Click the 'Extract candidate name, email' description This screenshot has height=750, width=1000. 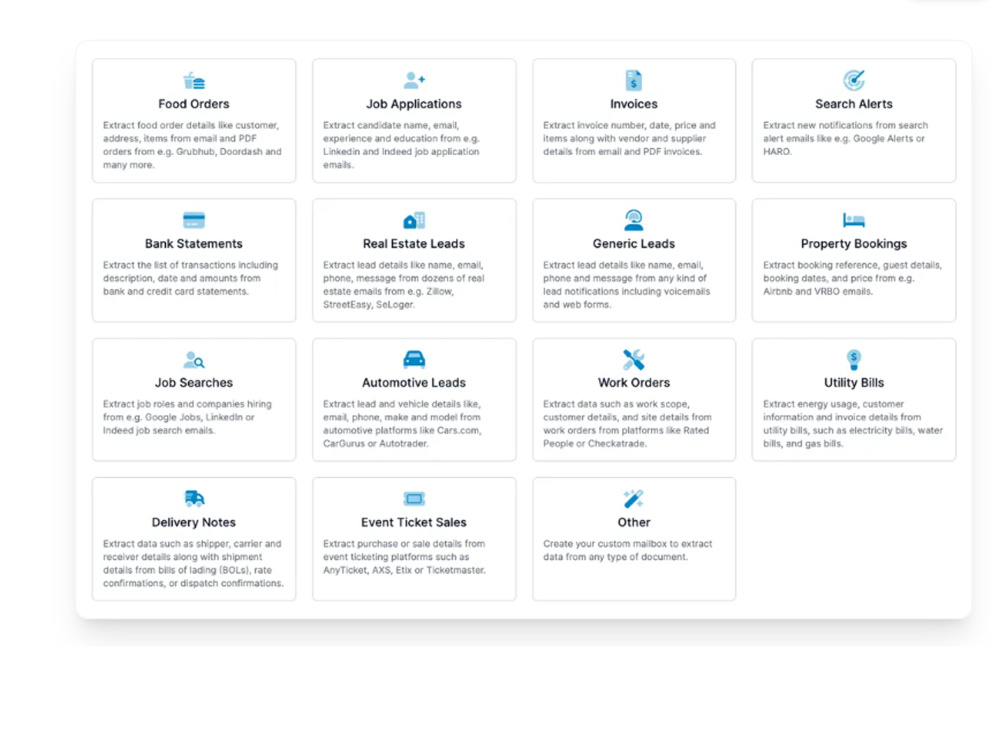[402, 145]
